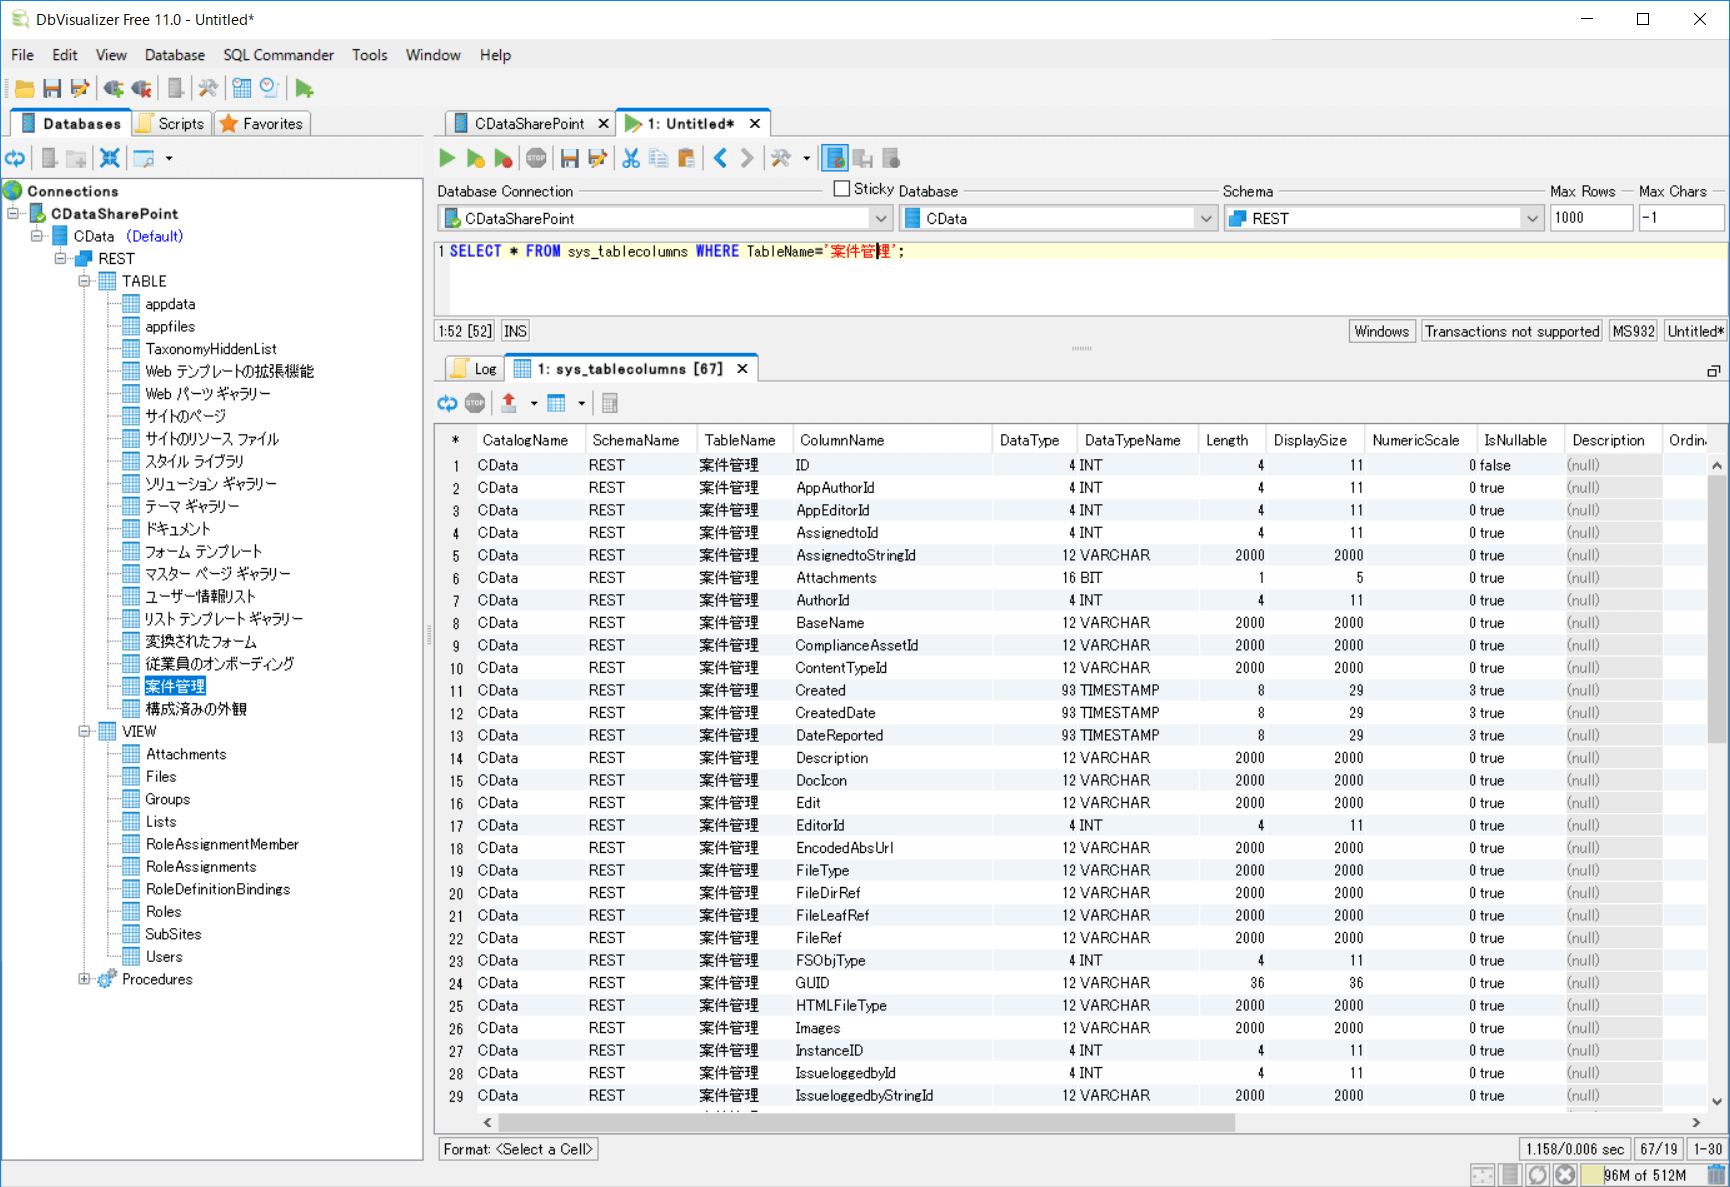Open the Schema dropdown showing REST
This screenshot has height=1187, width=1730.
click(x=1531, y=218)
